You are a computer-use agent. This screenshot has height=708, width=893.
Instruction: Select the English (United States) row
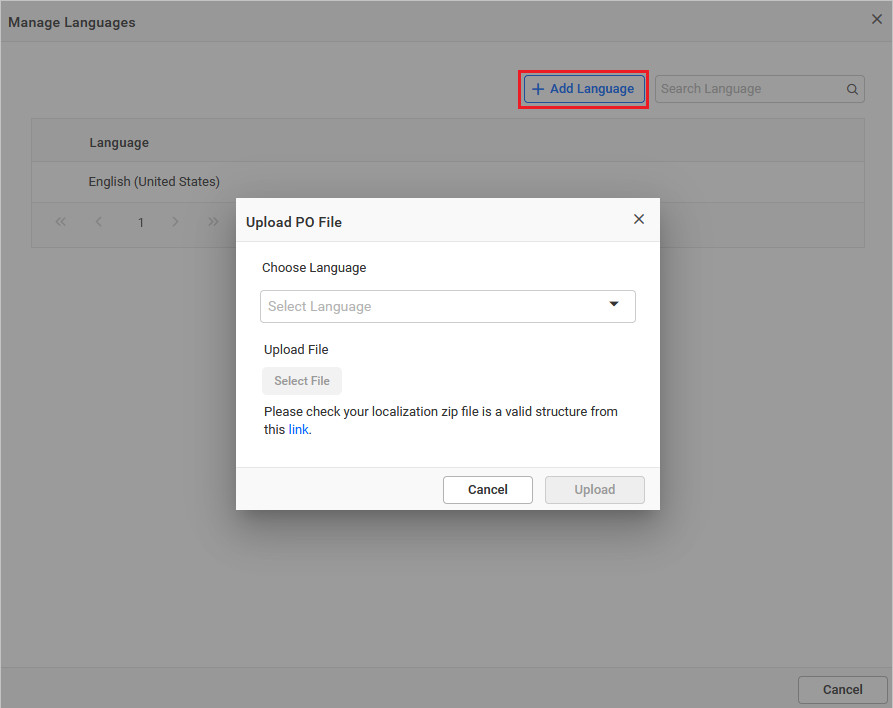pyautogui.click(x=154, y=182)
